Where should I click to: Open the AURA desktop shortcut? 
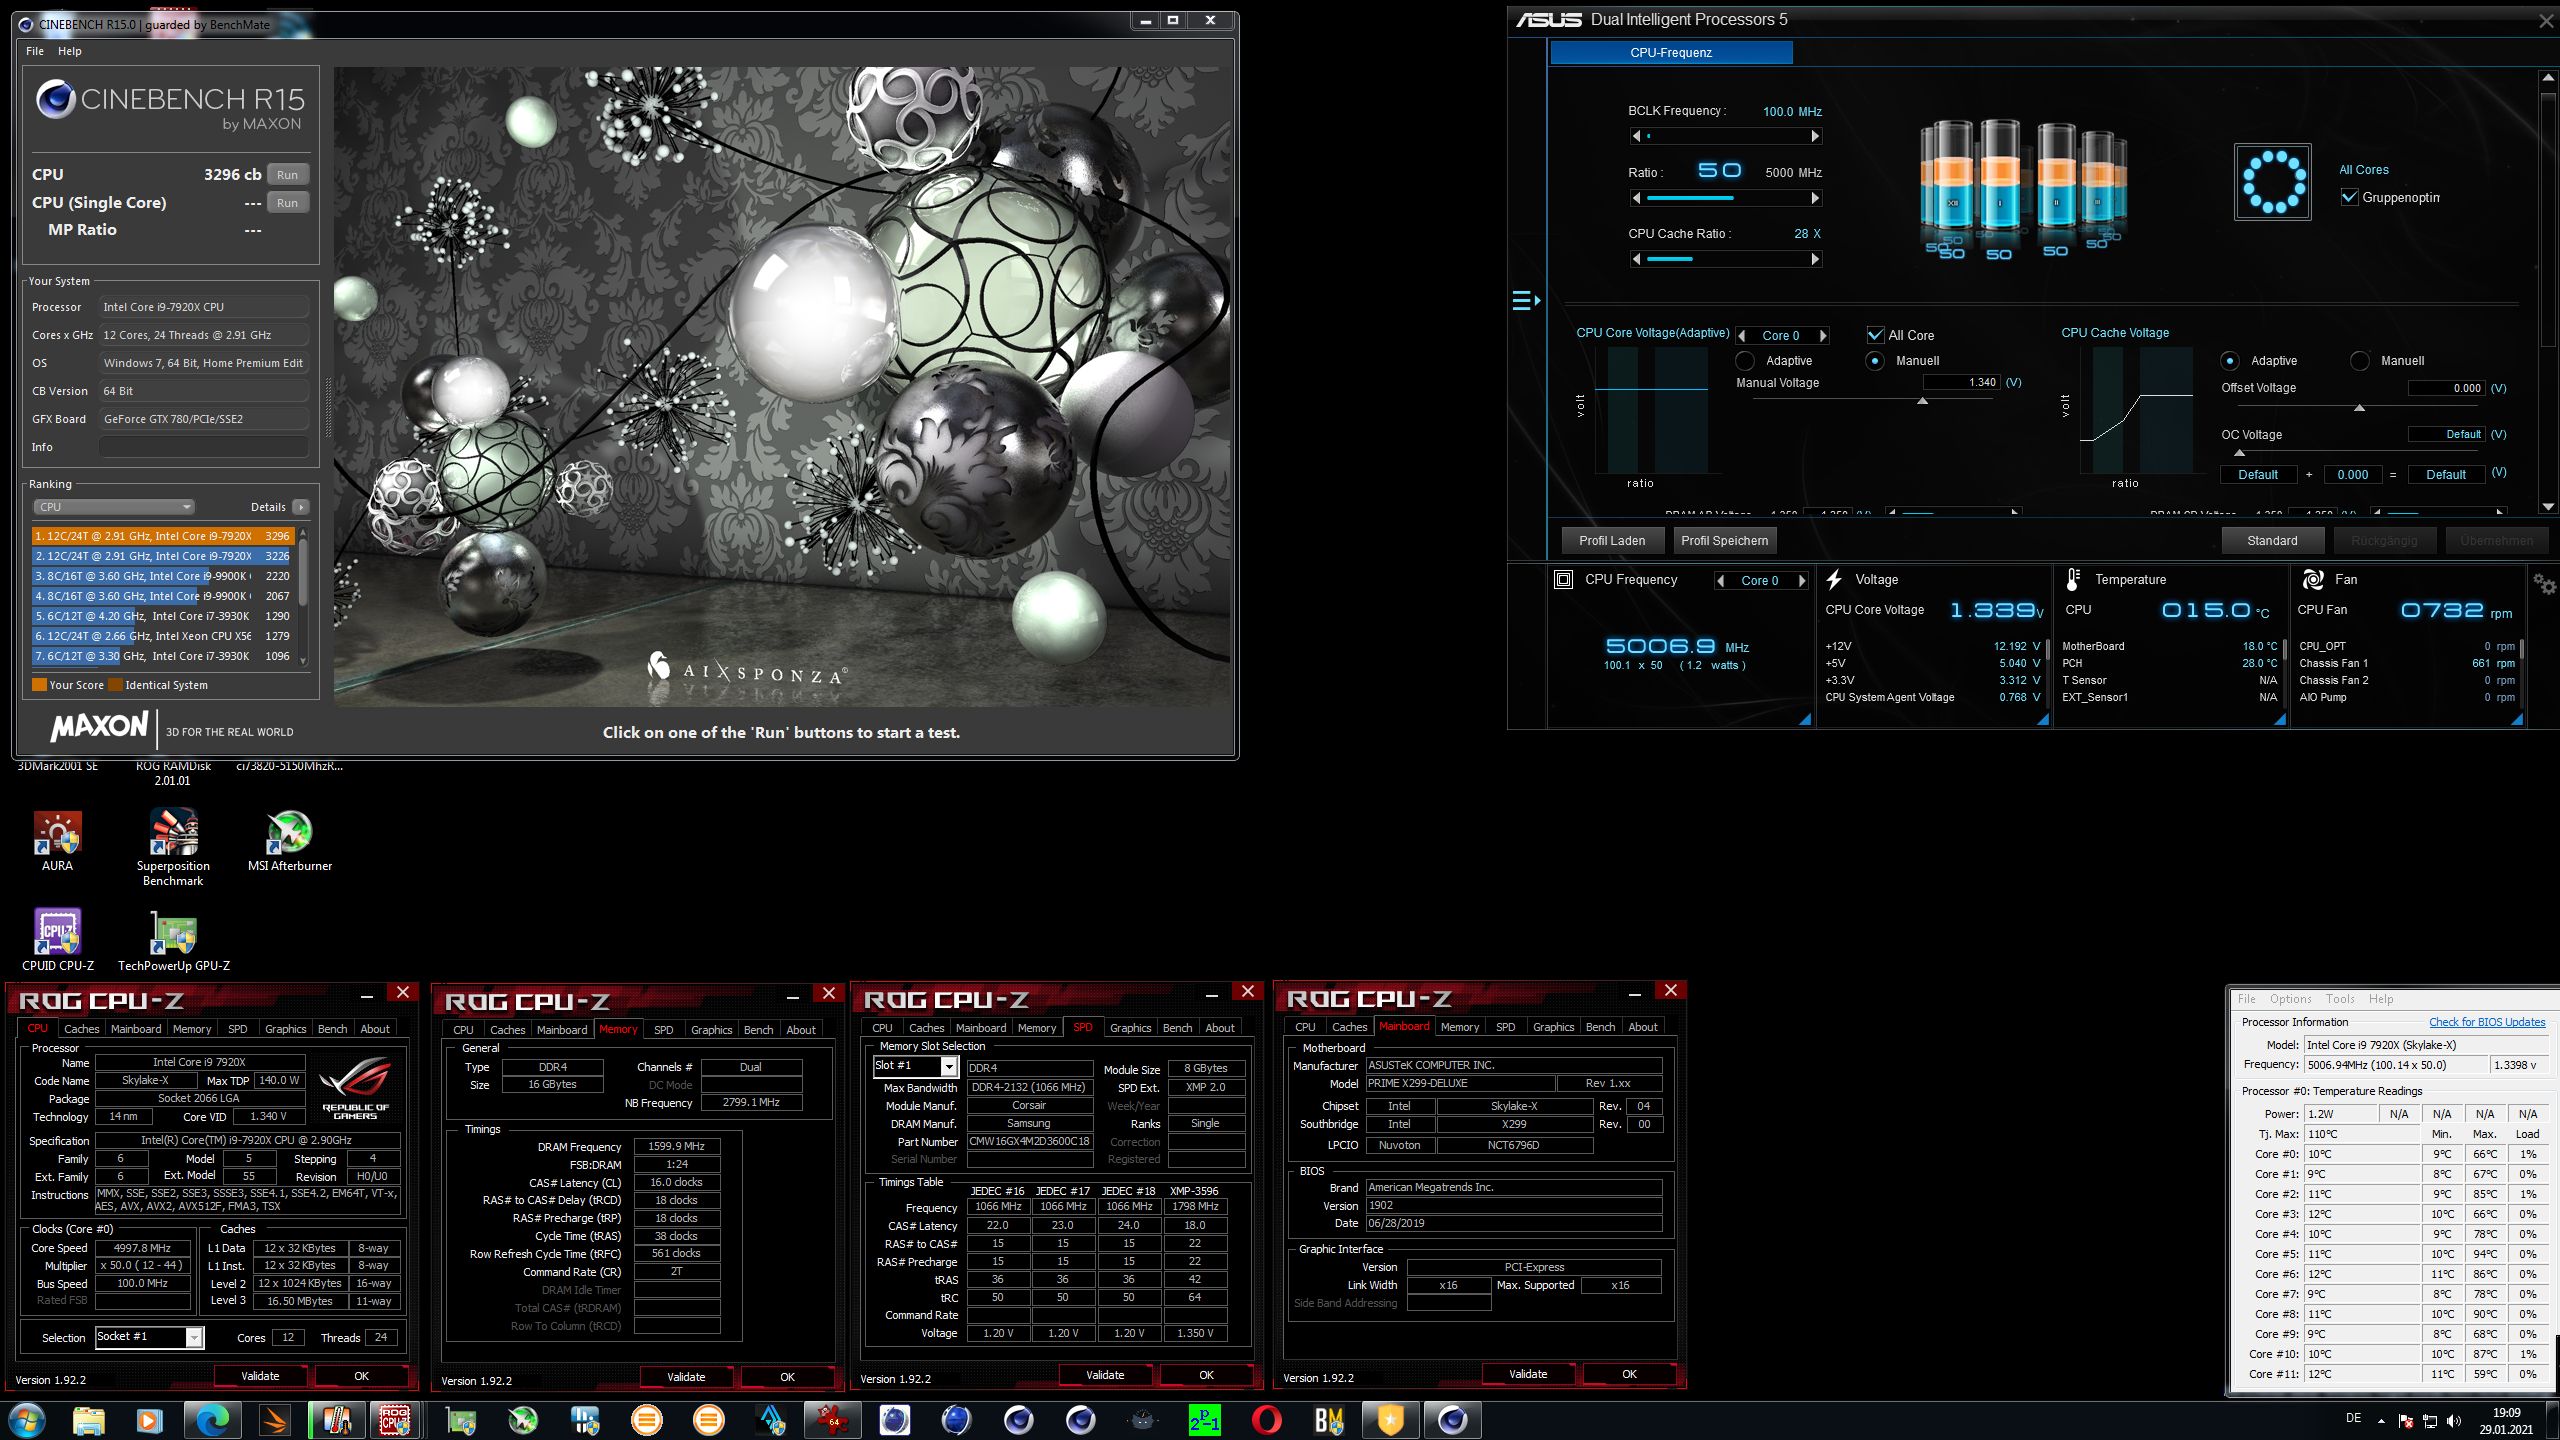tap(57, 841)
